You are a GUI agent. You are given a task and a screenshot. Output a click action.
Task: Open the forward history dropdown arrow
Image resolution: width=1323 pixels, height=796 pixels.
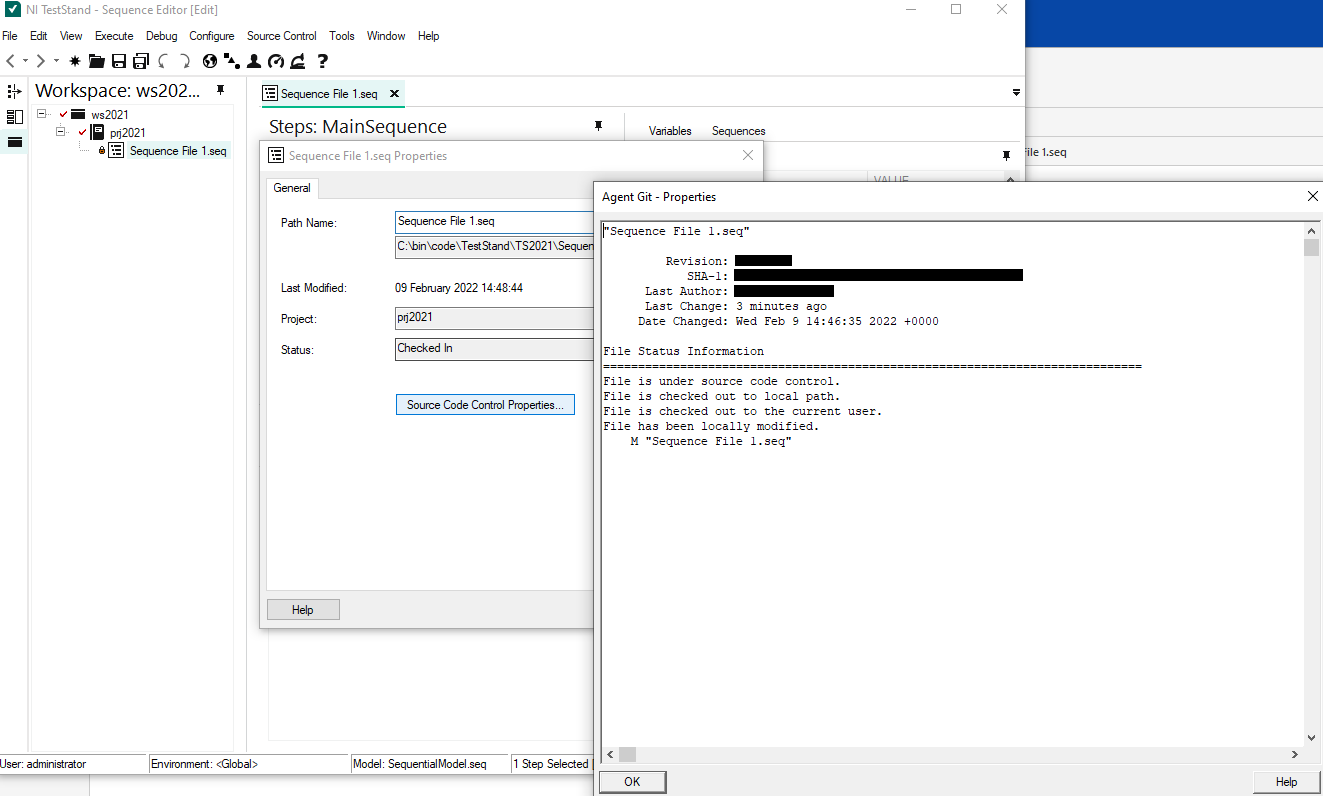(56, 61)
